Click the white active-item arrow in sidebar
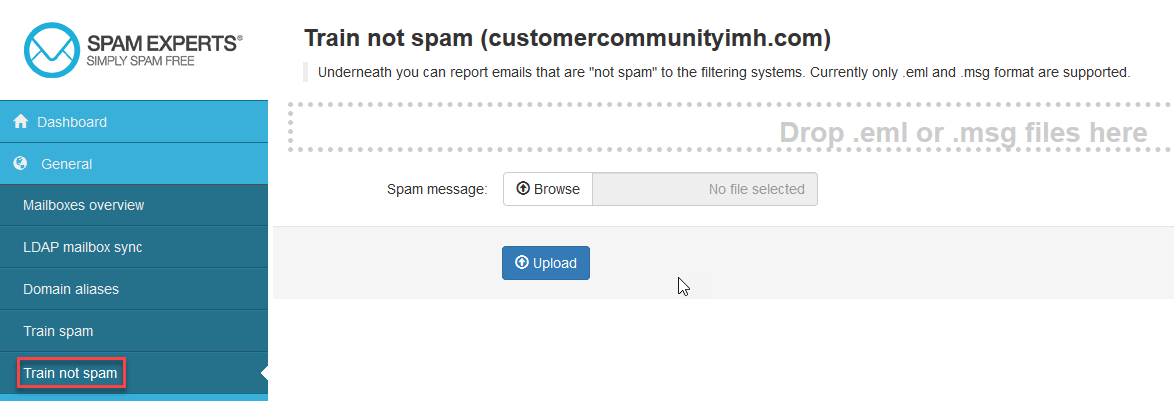 (264, 374)
